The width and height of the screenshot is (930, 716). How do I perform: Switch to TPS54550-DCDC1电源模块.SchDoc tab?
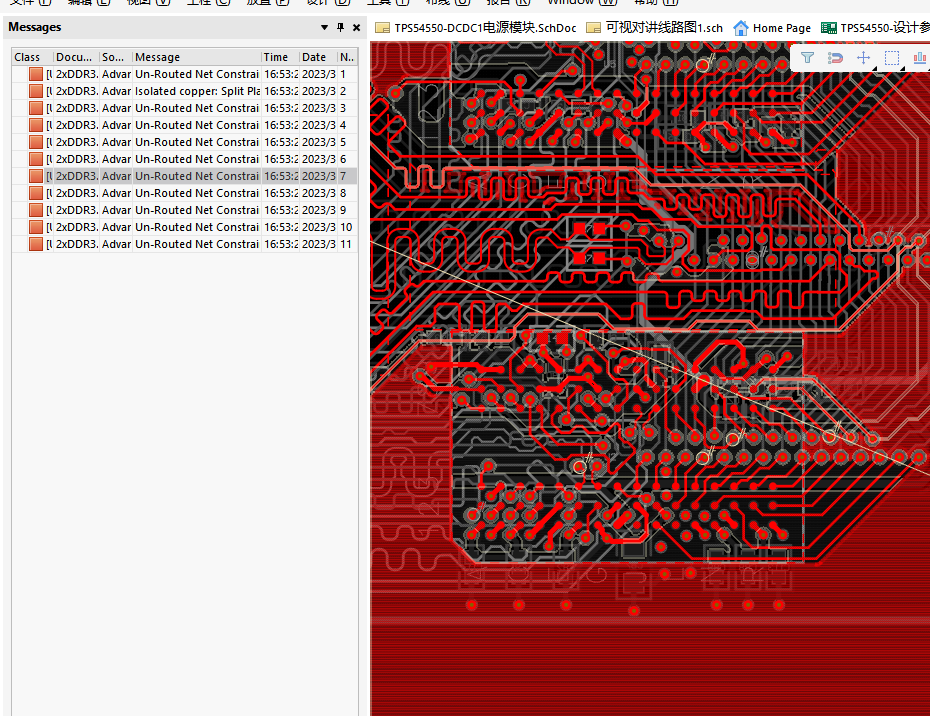pos(476,28)
